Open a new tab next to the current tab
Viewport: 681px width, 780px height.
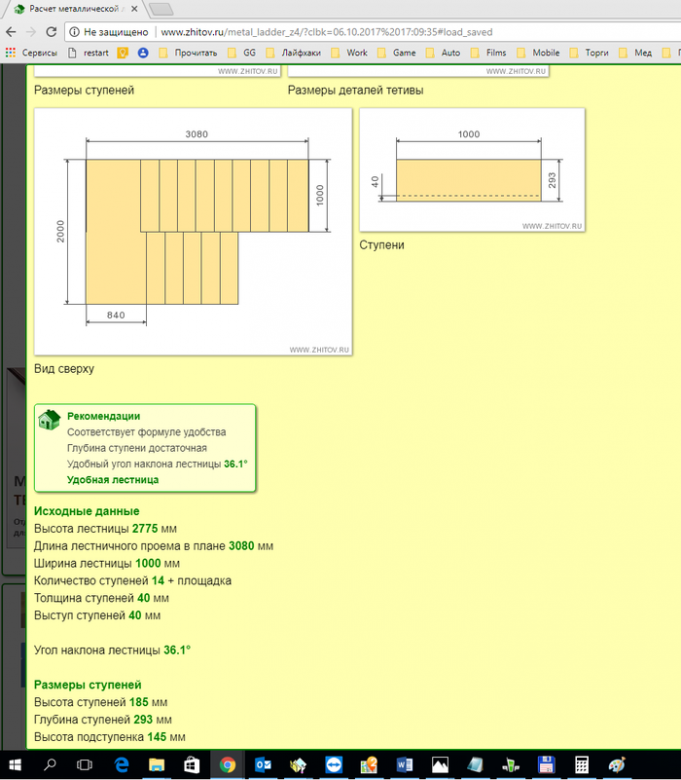click(161, 9)
